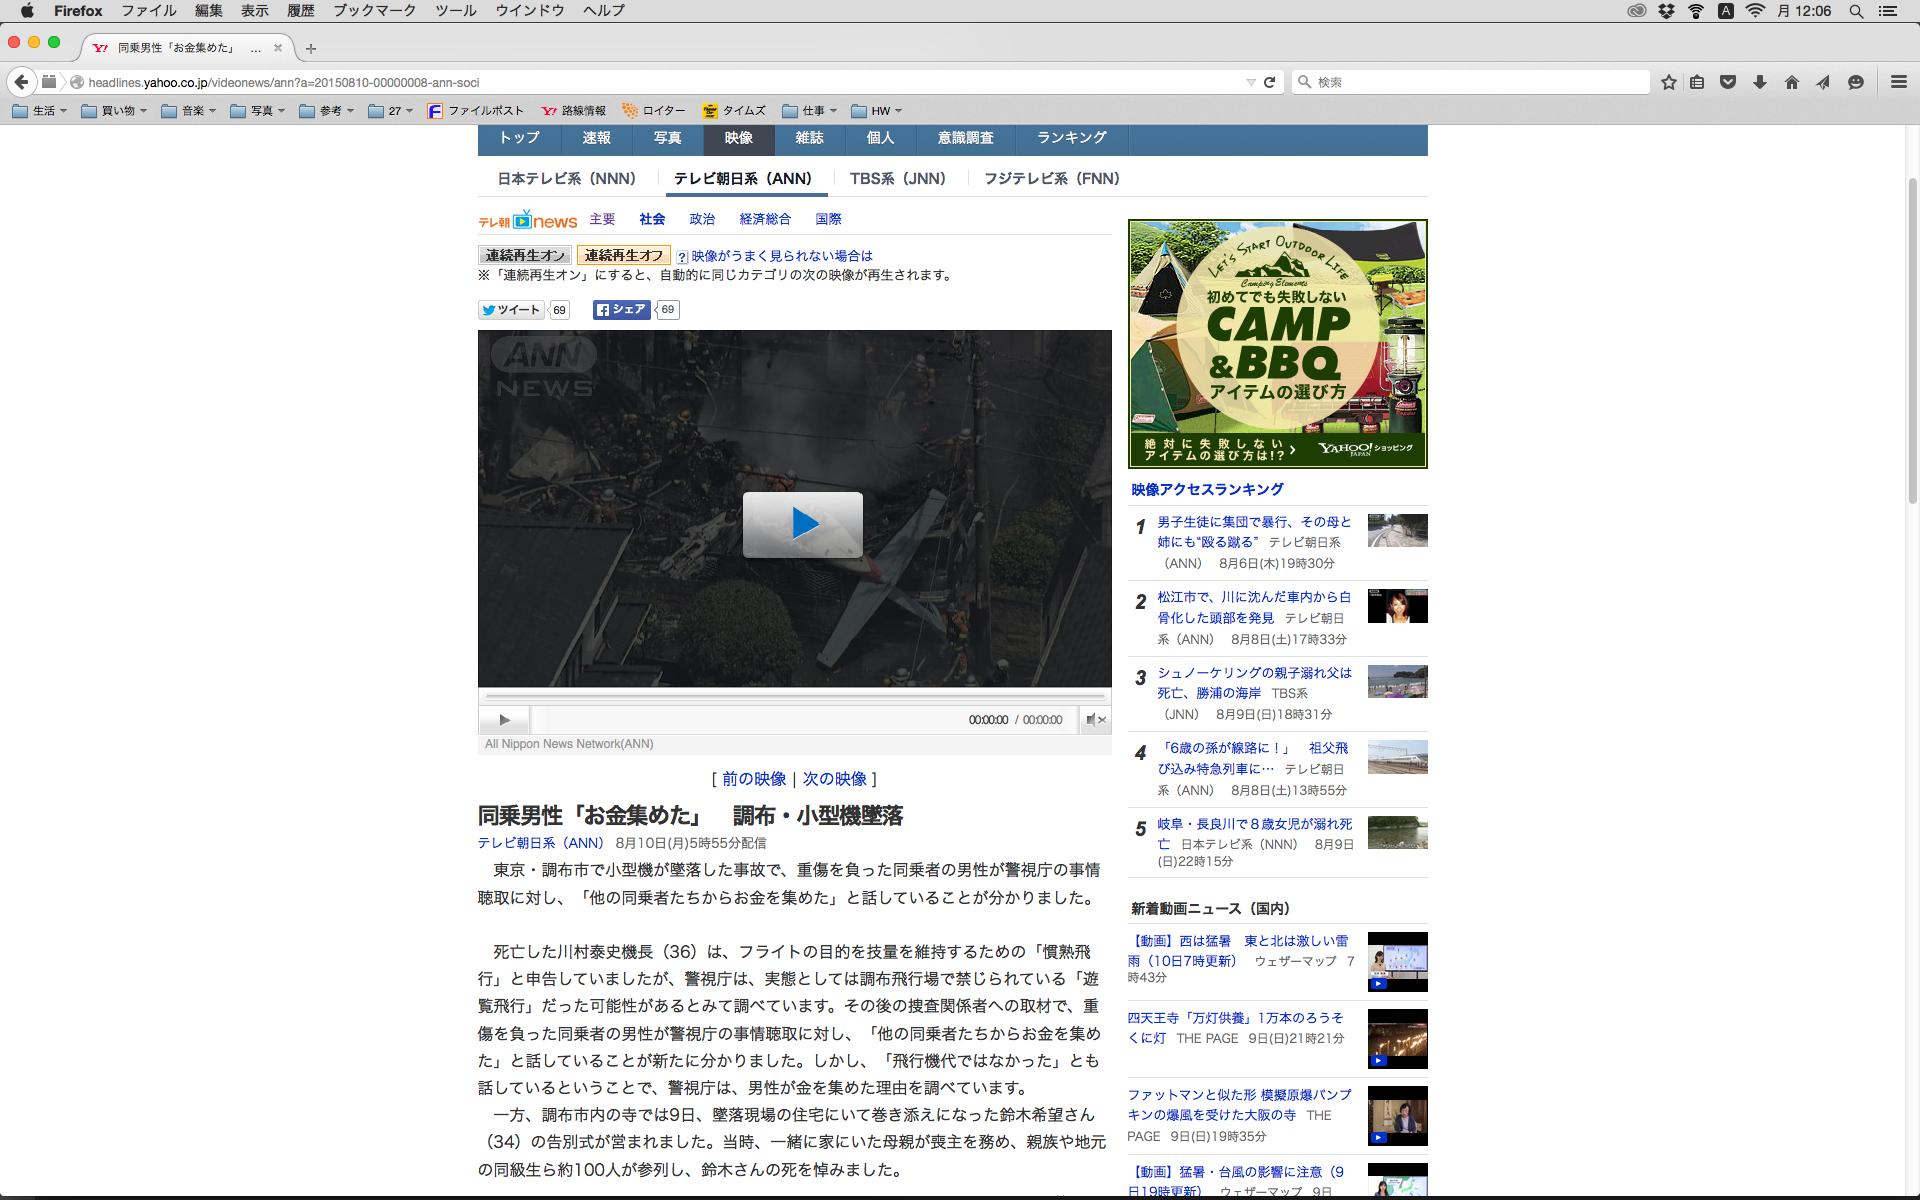This screenshot has width=1920, height=1200.
Task: Click the bookmark star icon
Action: (x=1668, y=82)
